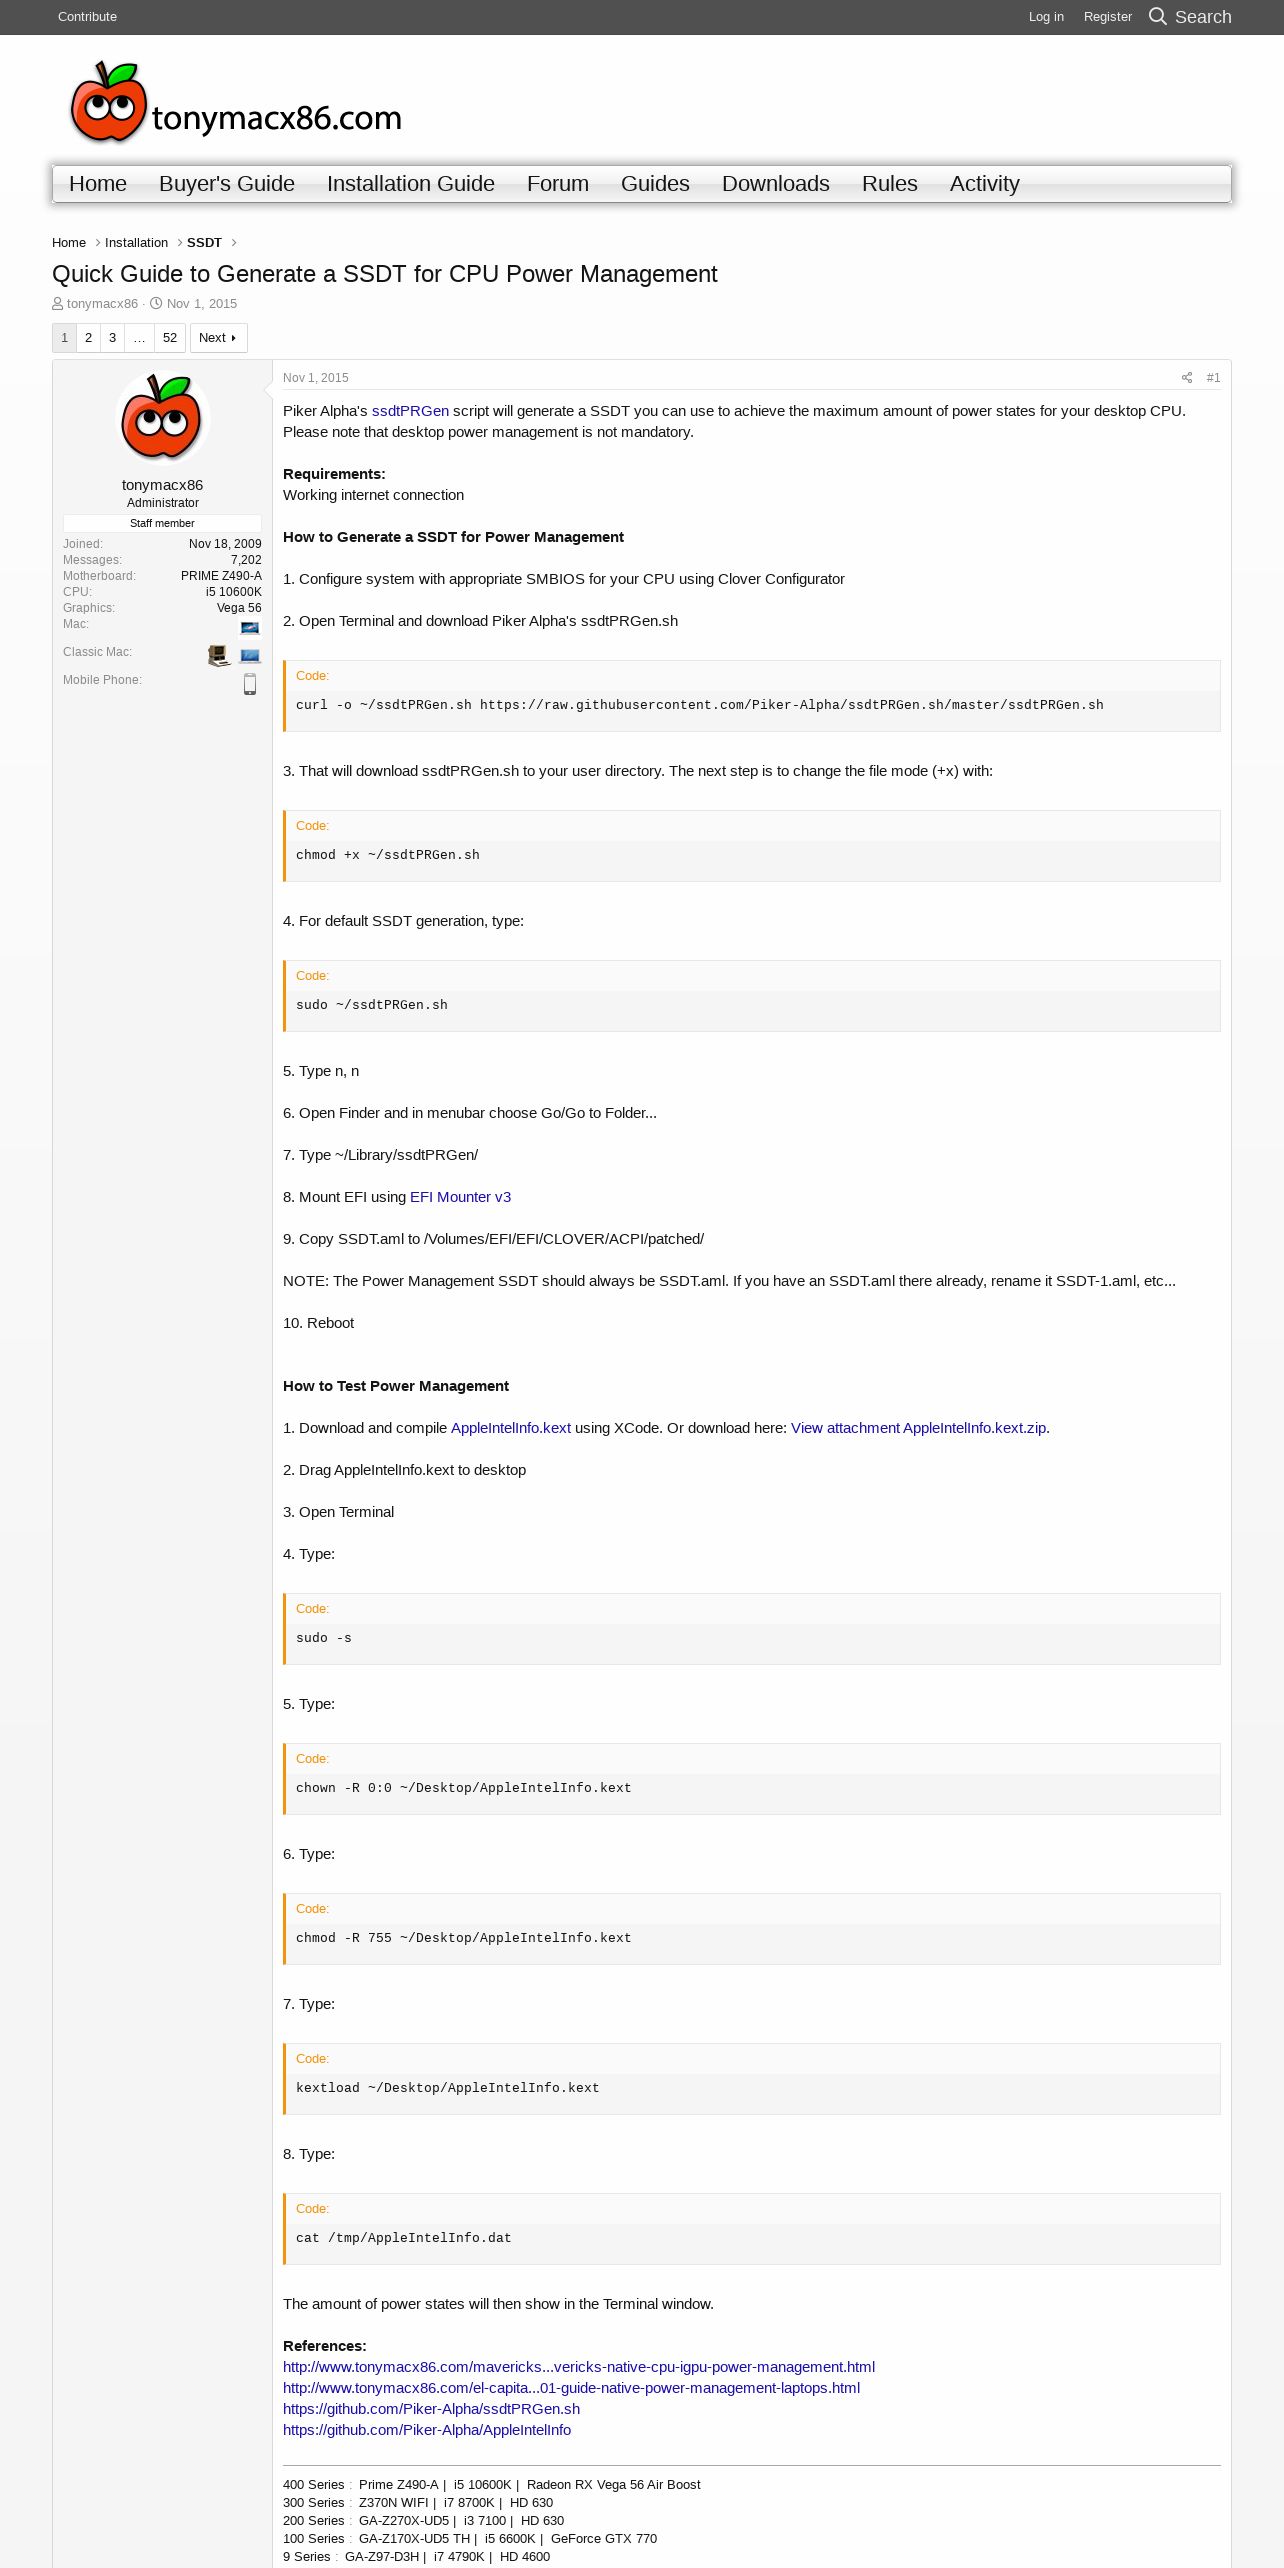
Task: Click the Mac laptop icon in profile
Action: coord(250,628)
